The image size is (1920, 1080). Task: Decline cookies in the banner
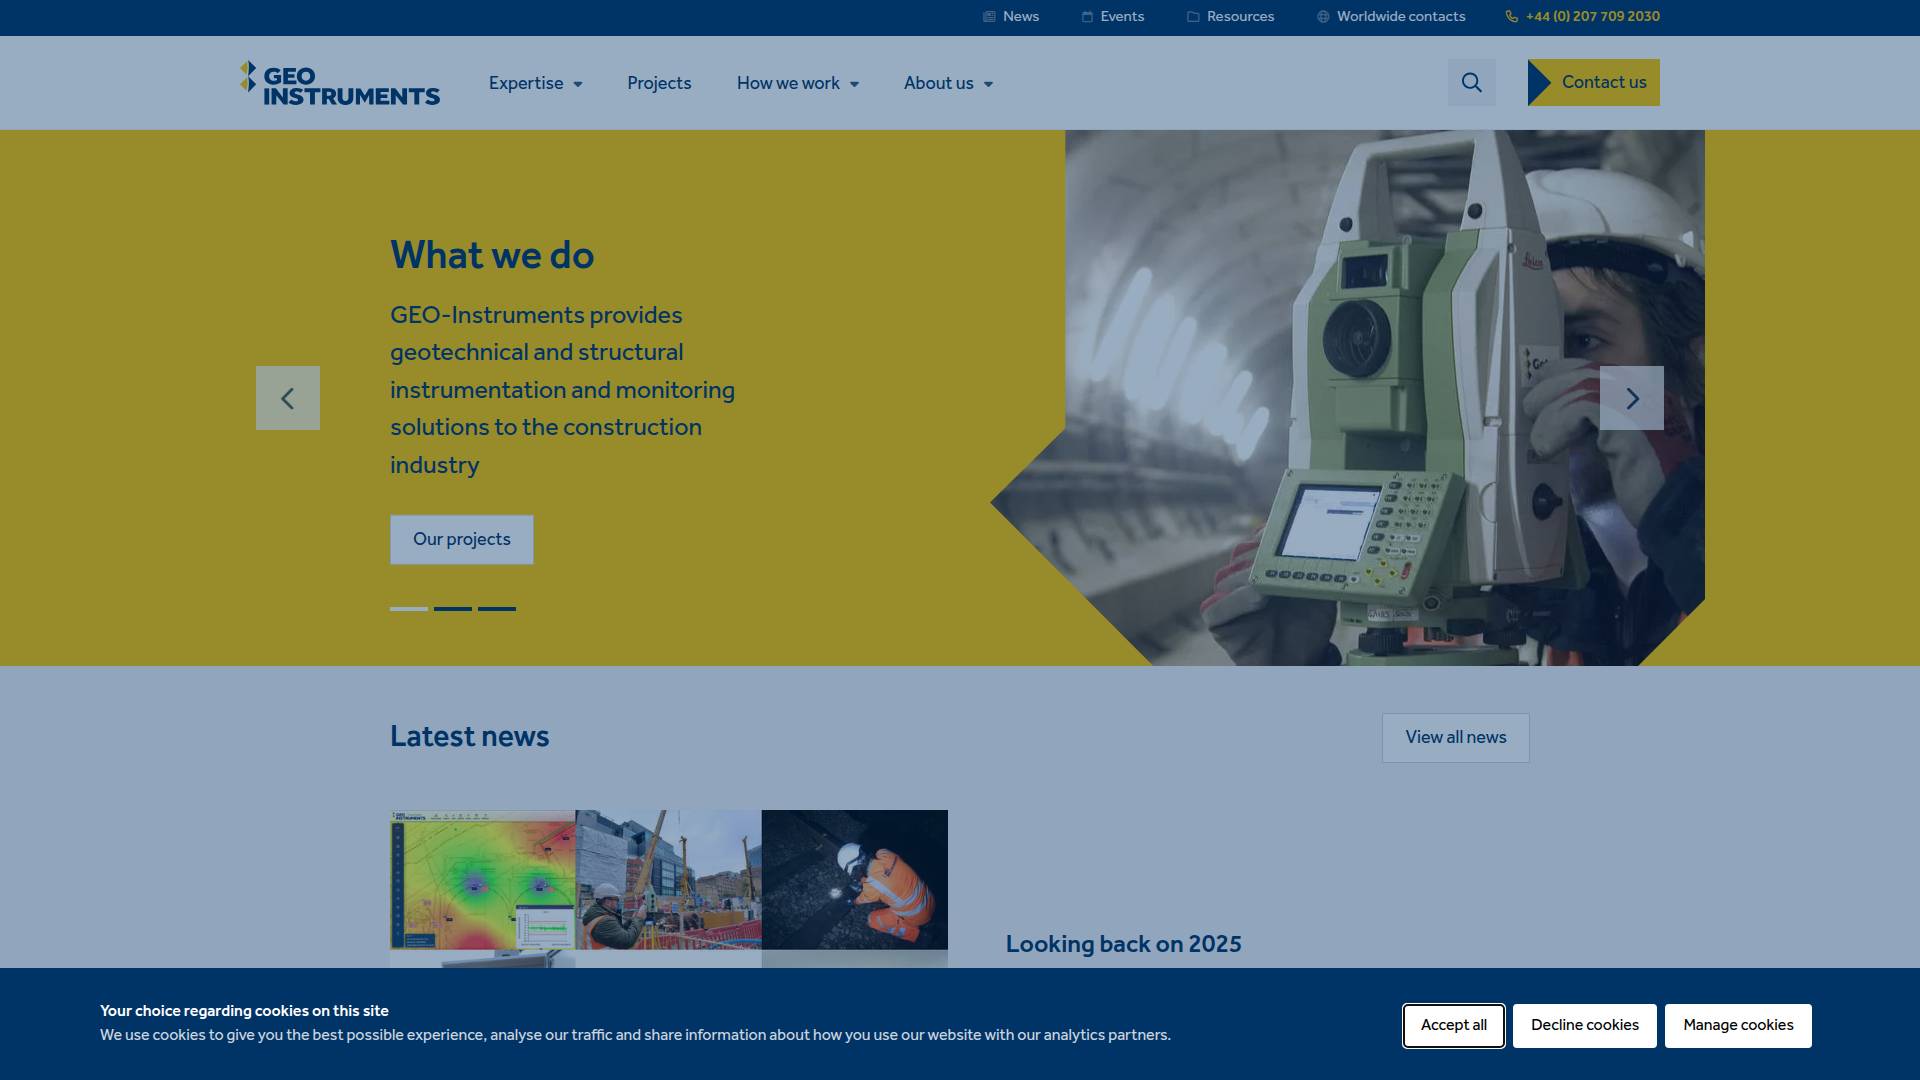point(1584,1026)
